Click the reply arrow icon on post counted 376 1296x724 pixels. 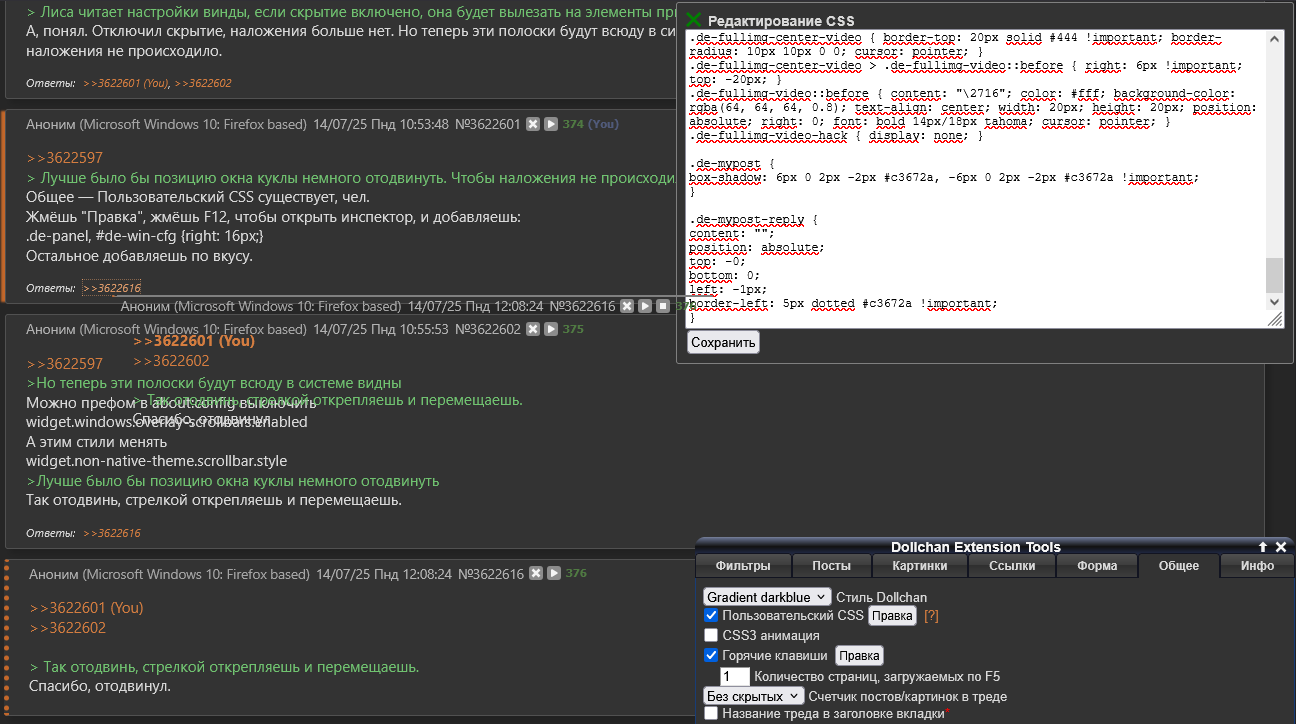554,574
